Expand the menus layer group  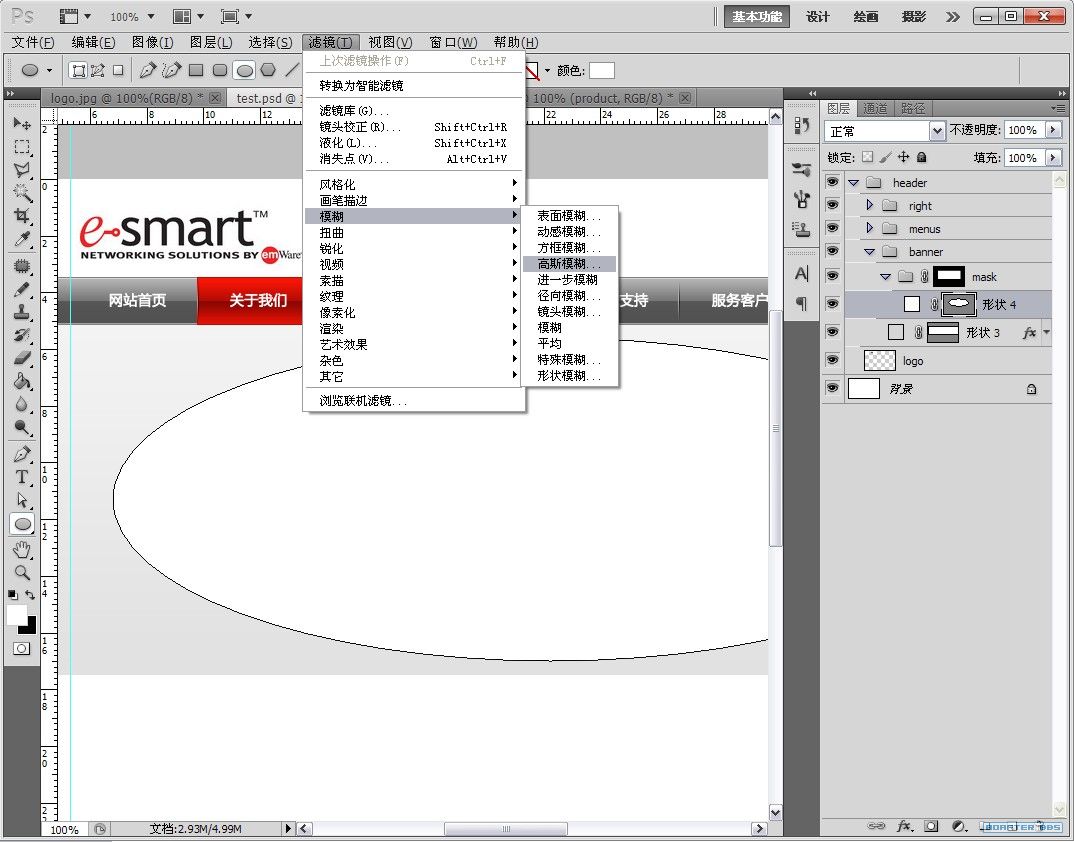pyautogui.click(x=870, y=228)
